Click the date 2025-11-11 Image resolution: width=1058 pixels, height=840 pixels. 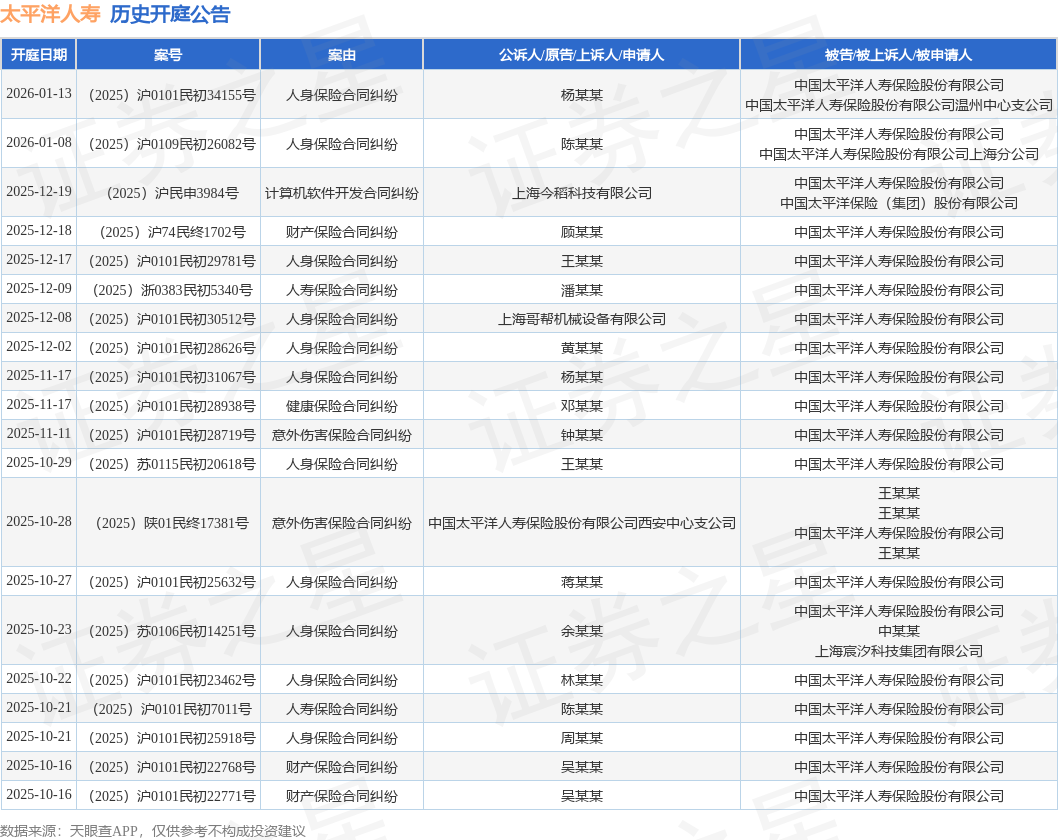(x=38, y=434)
